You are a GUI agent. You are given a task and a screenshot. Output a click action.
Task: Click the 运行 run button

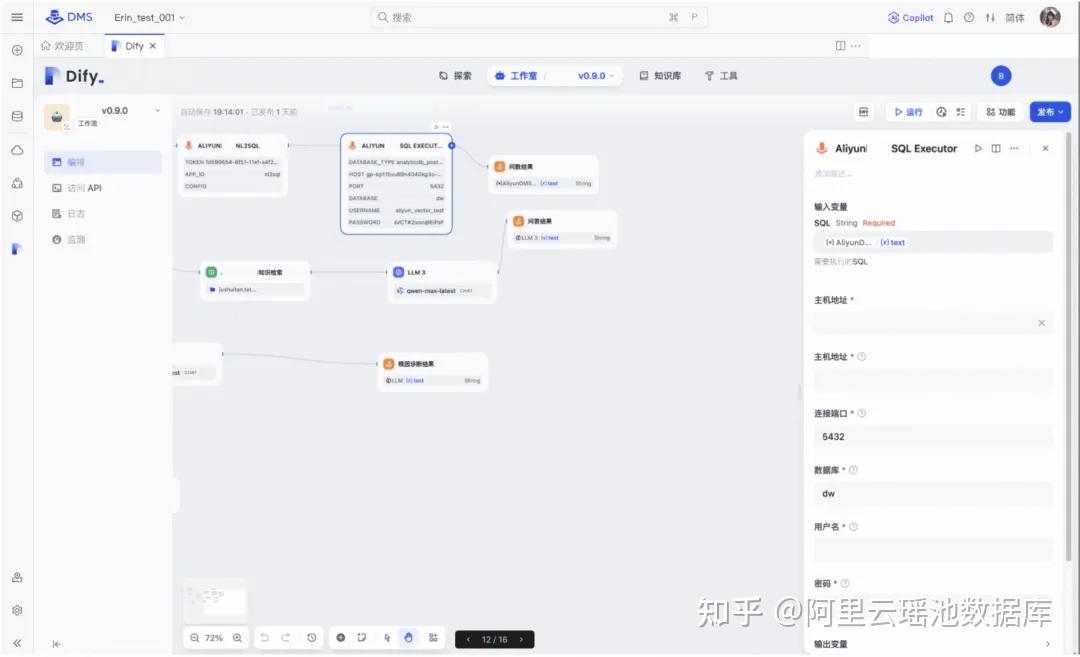click(910, 112)
